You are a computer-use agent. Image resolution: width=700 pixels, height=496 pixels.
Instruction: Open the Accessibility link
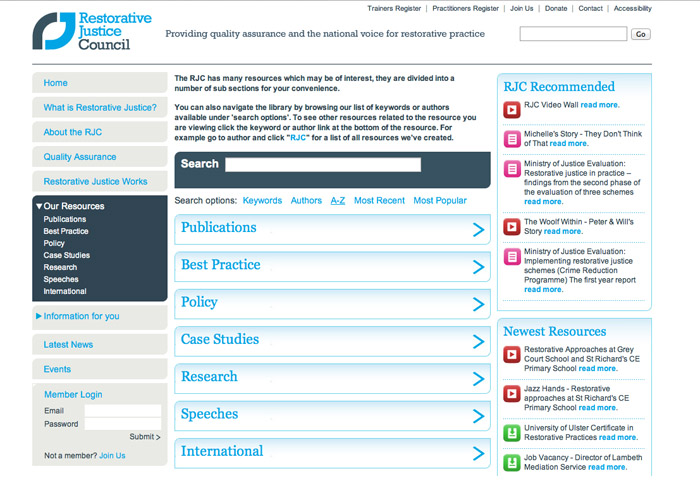coord(633,8)
